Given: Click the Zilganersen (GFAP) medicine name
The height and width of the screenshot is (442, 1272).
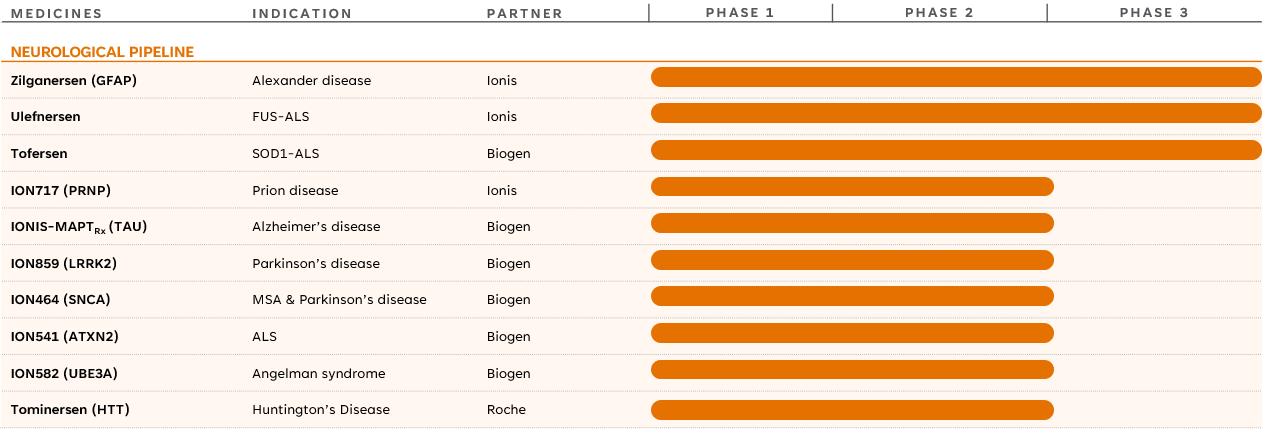Looking at the screenshot, I should 73,80.
